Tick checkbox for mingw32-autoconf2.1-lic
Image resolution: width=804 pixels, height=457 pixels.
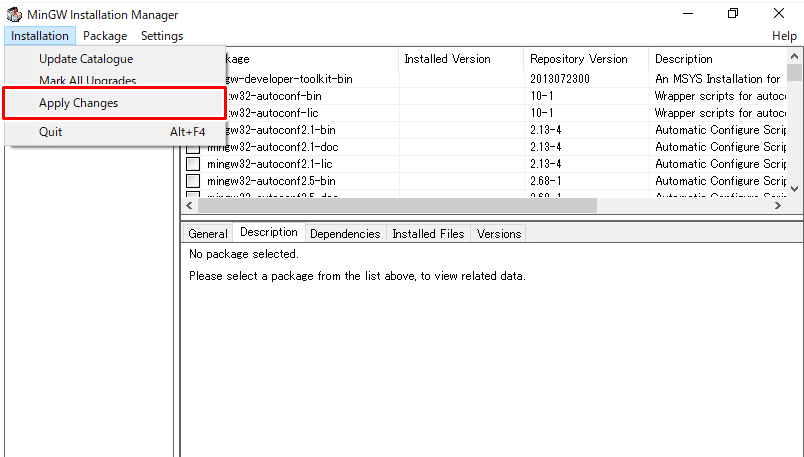193,164
